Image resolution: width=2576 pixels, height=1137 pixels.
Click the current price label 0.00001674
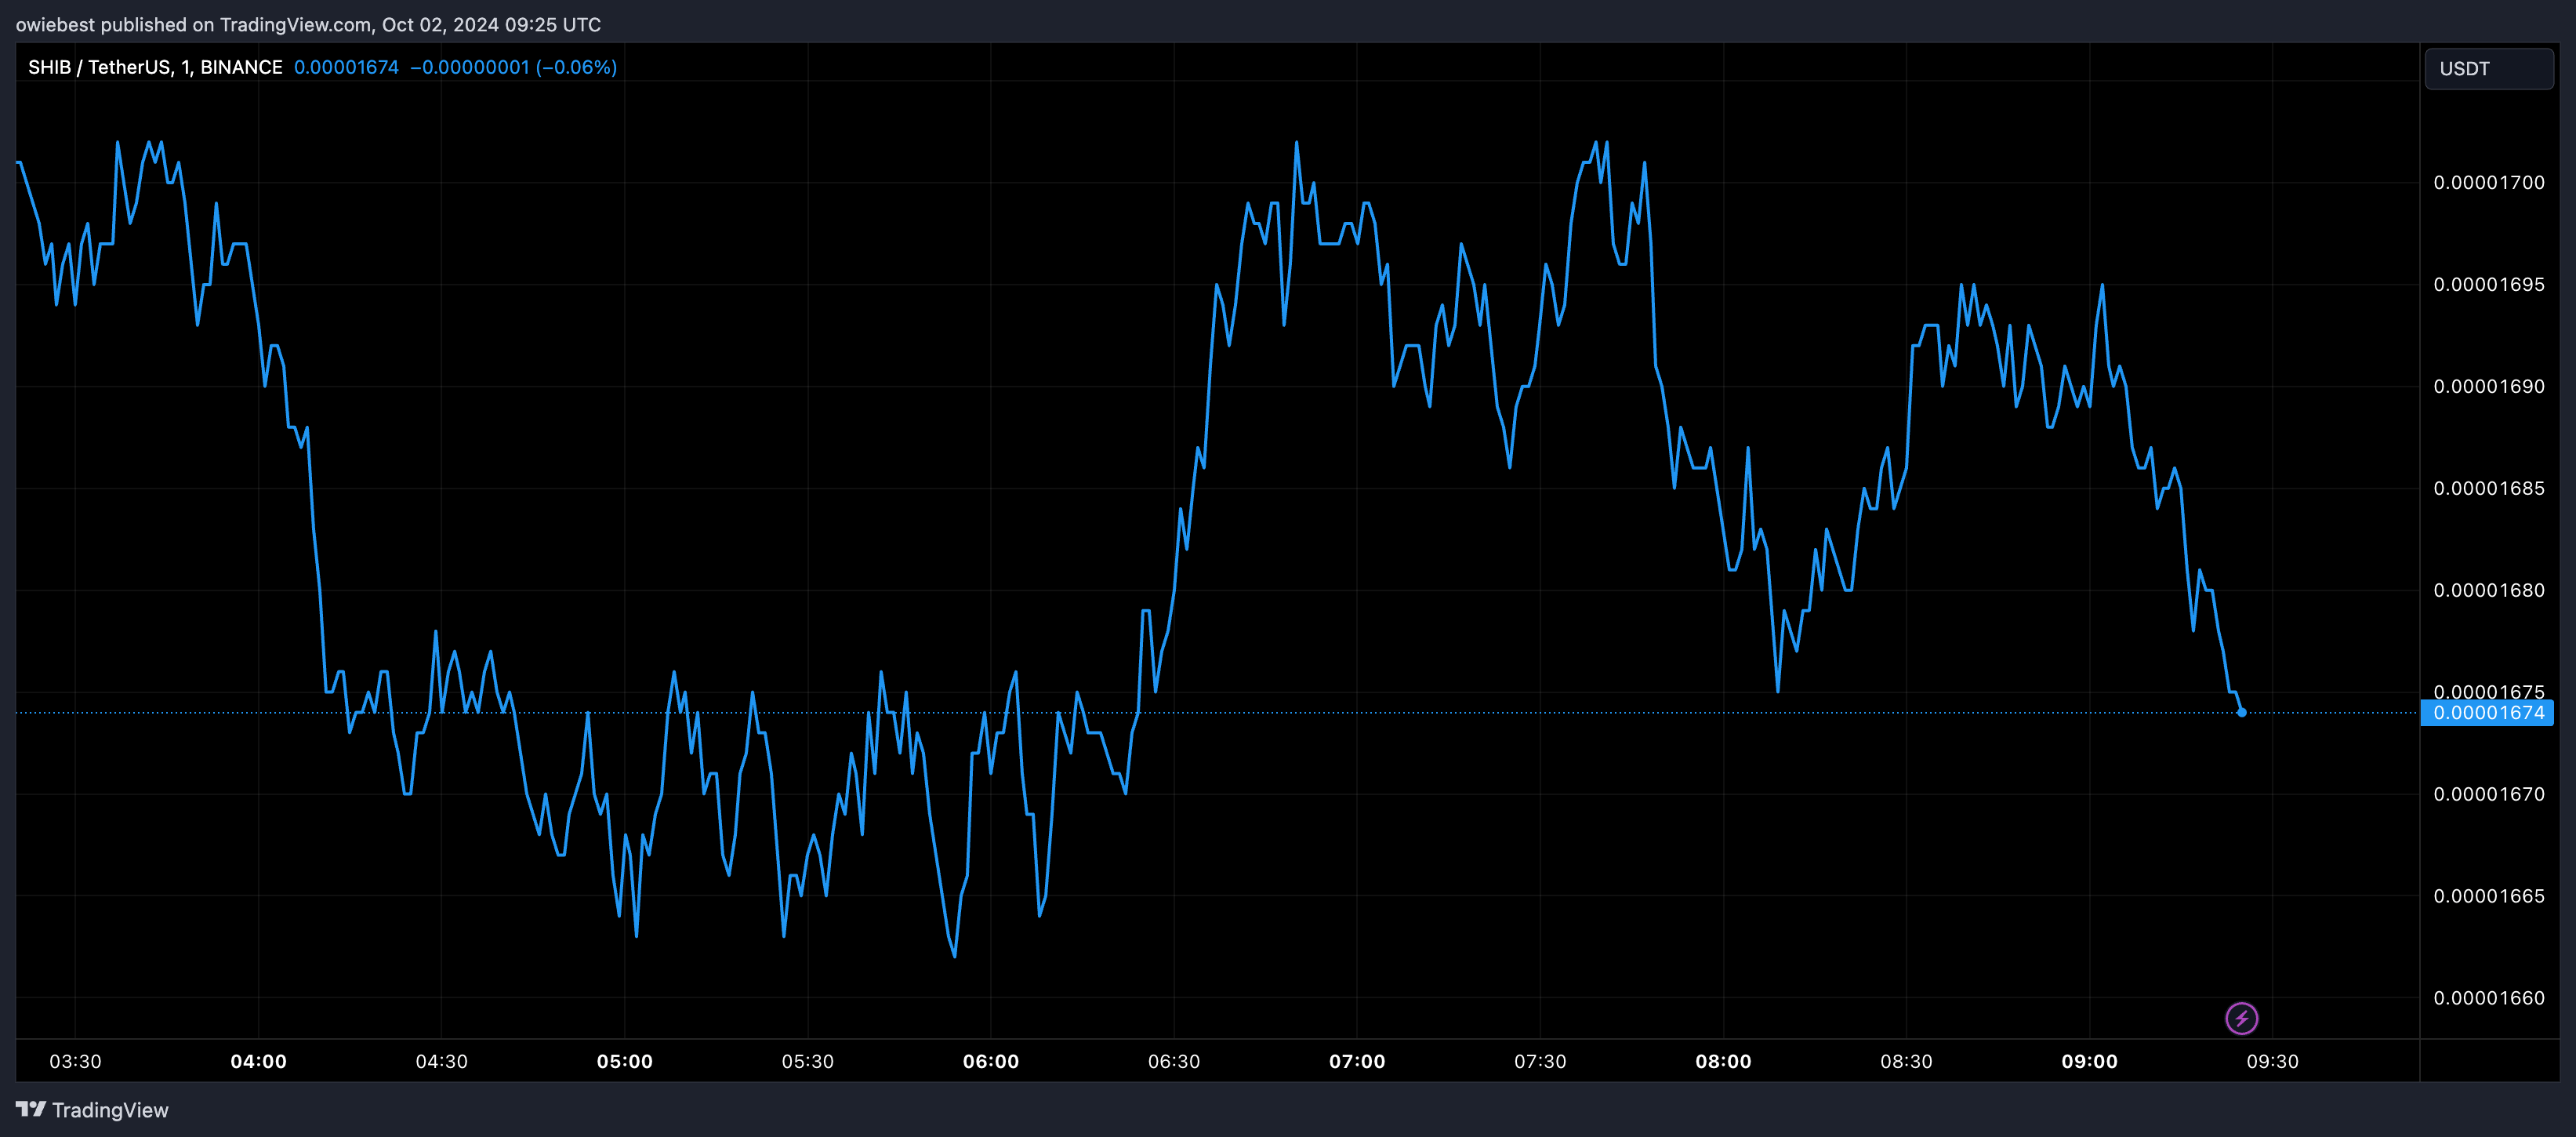[x=2487, y=713]
